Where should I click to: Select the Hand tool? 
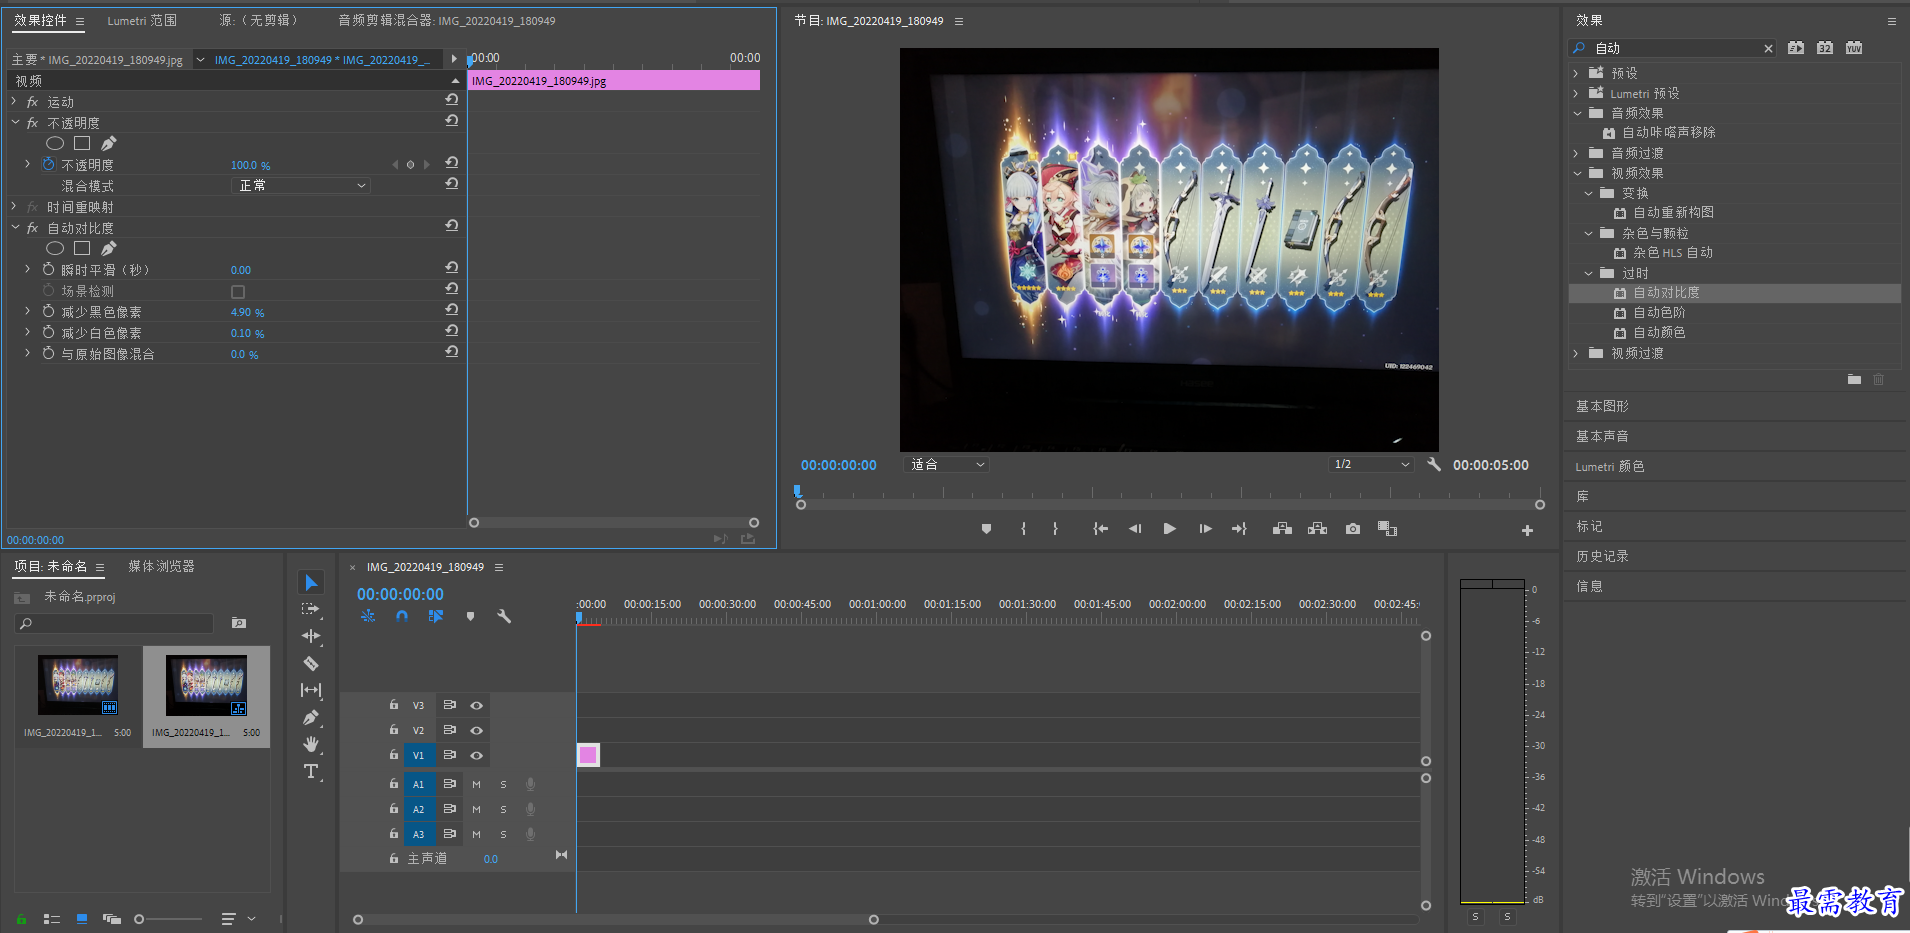point(311,744)
